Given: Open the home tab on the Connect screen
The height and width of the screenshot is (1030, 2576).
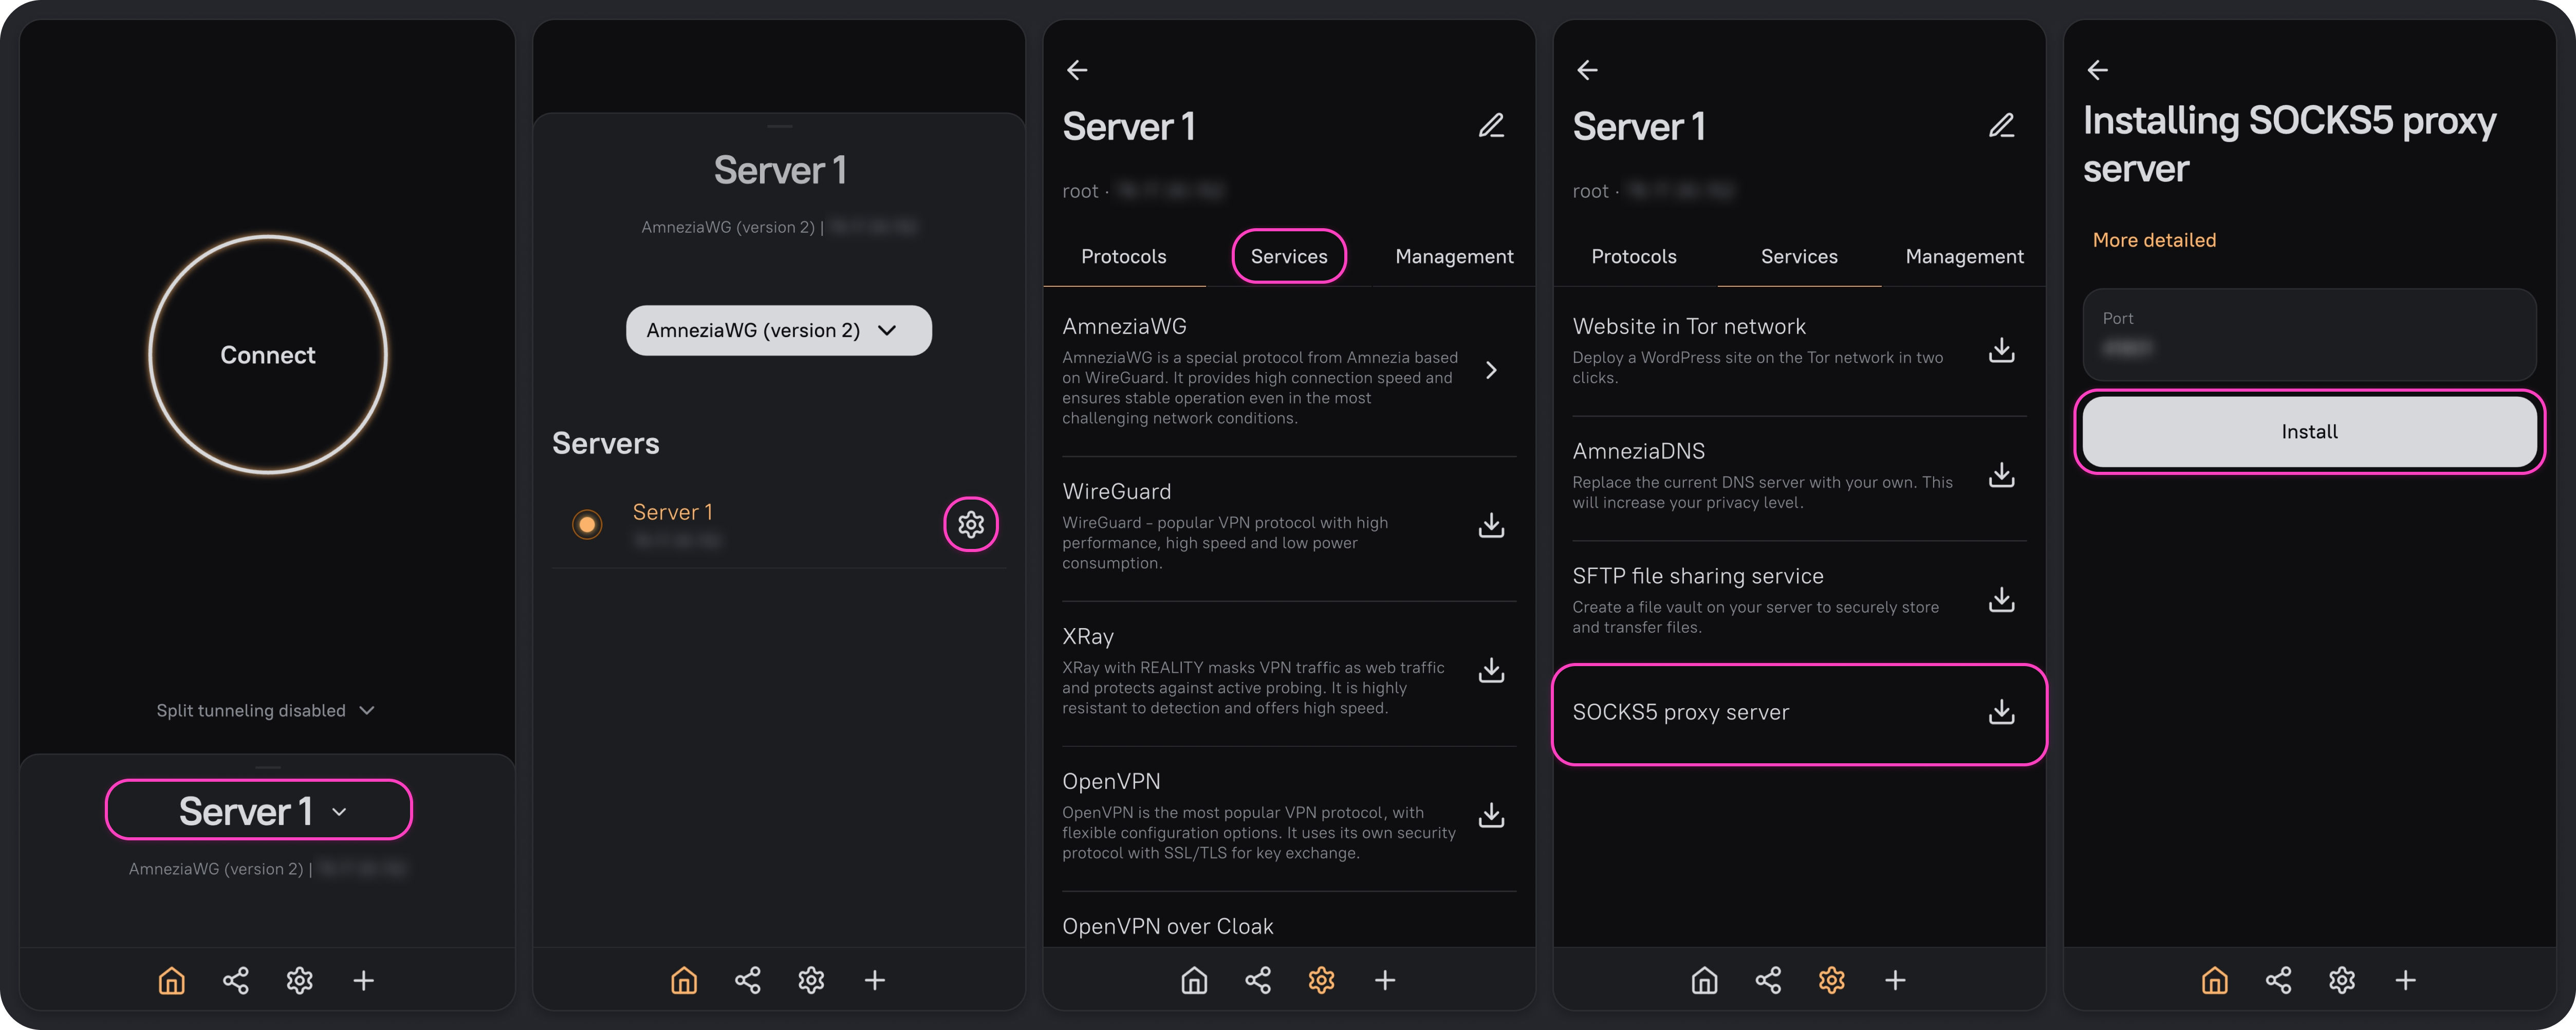Looking at the screenshot, I should (x=172, y=980).
